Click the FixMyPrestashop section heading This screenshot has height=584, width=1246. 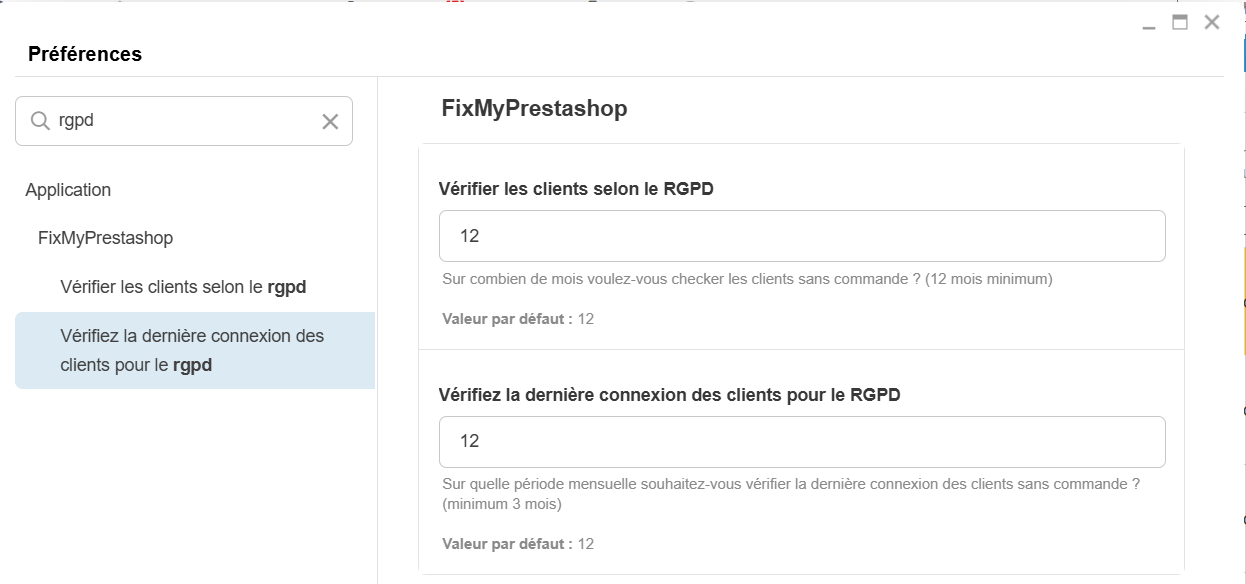click(x=534, y=108)
